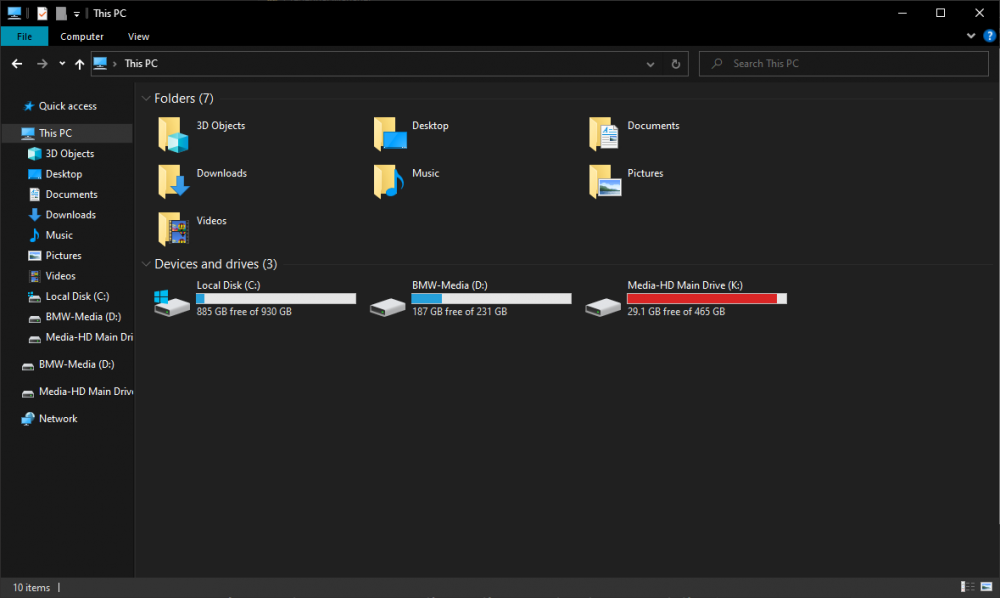Open the 3D Objects folder icon

(173, 134)
